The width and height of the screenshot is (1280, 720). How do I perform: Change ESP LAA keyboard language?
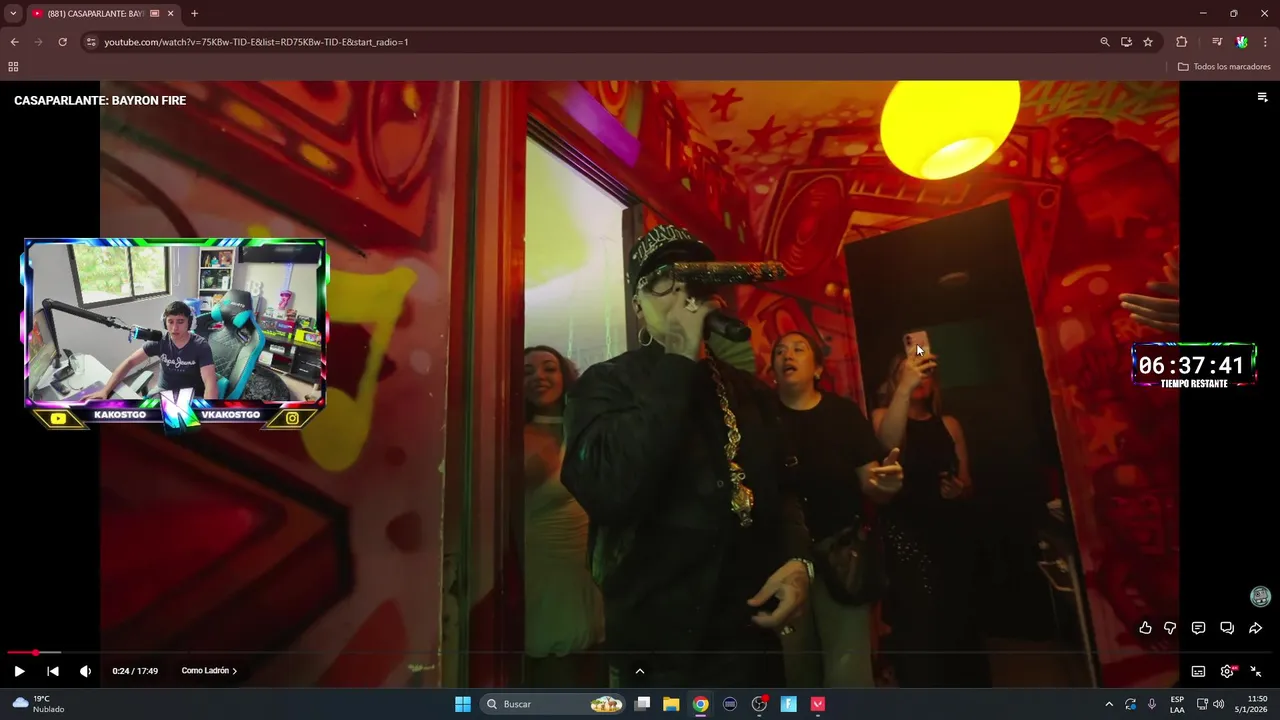(x=1177, y=704)
